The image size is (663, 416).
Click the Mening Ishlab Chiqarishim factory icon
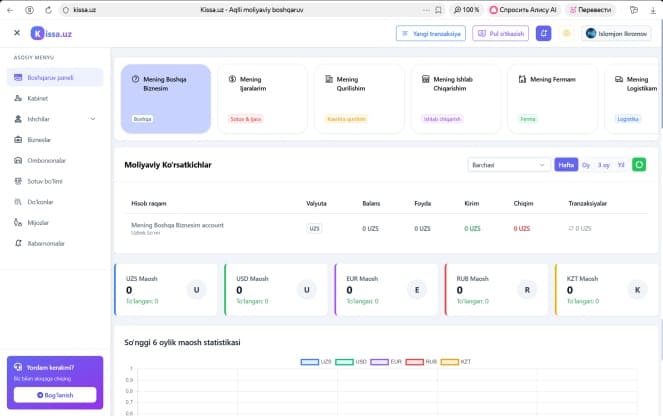tap(426, 79)
